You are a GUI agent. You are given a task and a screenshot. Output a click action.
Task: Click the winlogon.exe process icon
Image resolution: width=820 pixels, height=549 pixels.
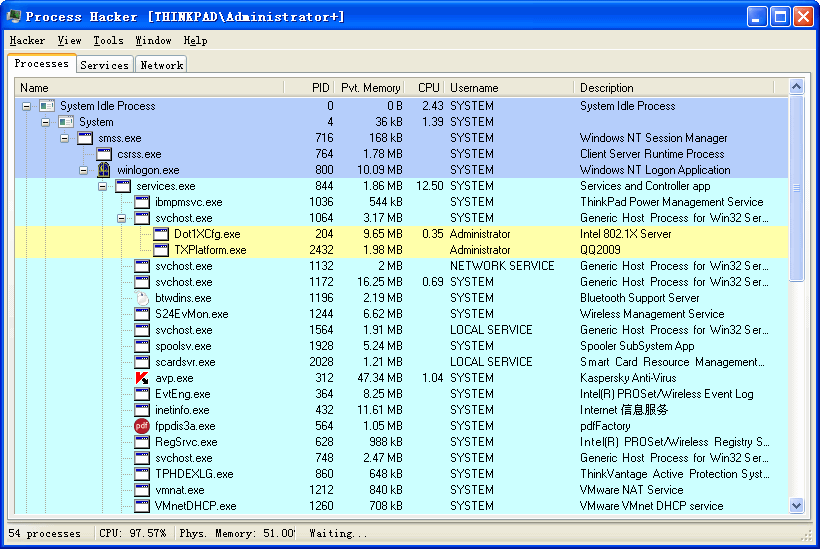click(104, 170)
